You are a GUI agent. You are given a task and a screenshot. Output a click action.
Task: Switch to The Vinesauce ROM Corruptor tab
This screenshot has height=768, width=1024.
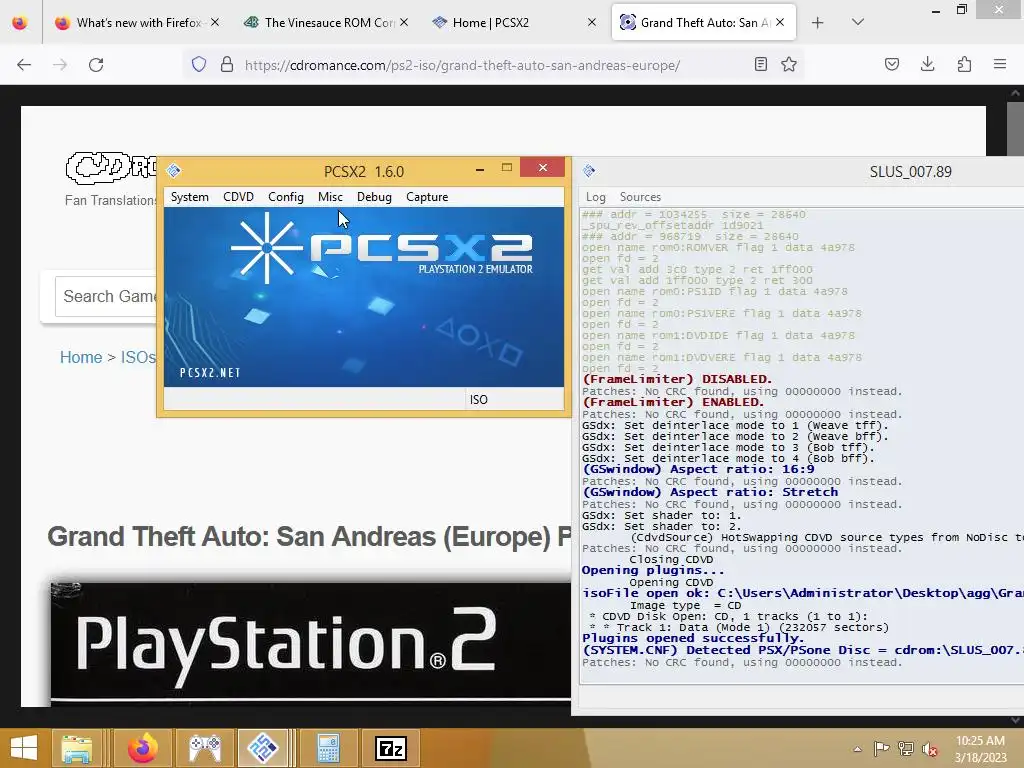coord(328,23)
